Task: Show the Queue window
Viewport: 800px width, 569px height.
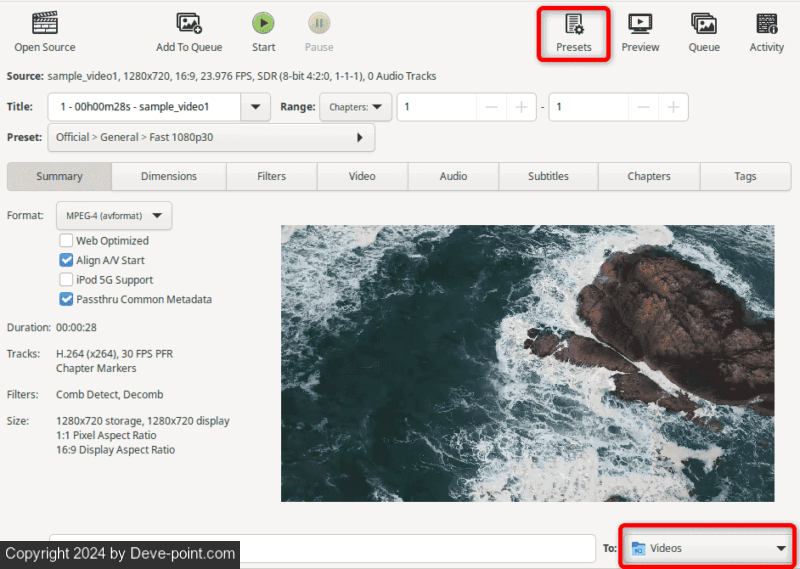Action: pos(704,24)
